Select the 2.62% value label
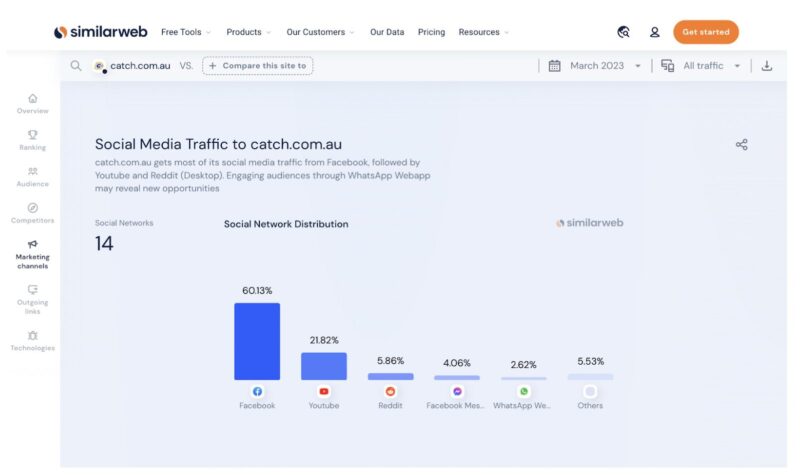This screenshot has width=800, height=475. (x=523, y=365)
